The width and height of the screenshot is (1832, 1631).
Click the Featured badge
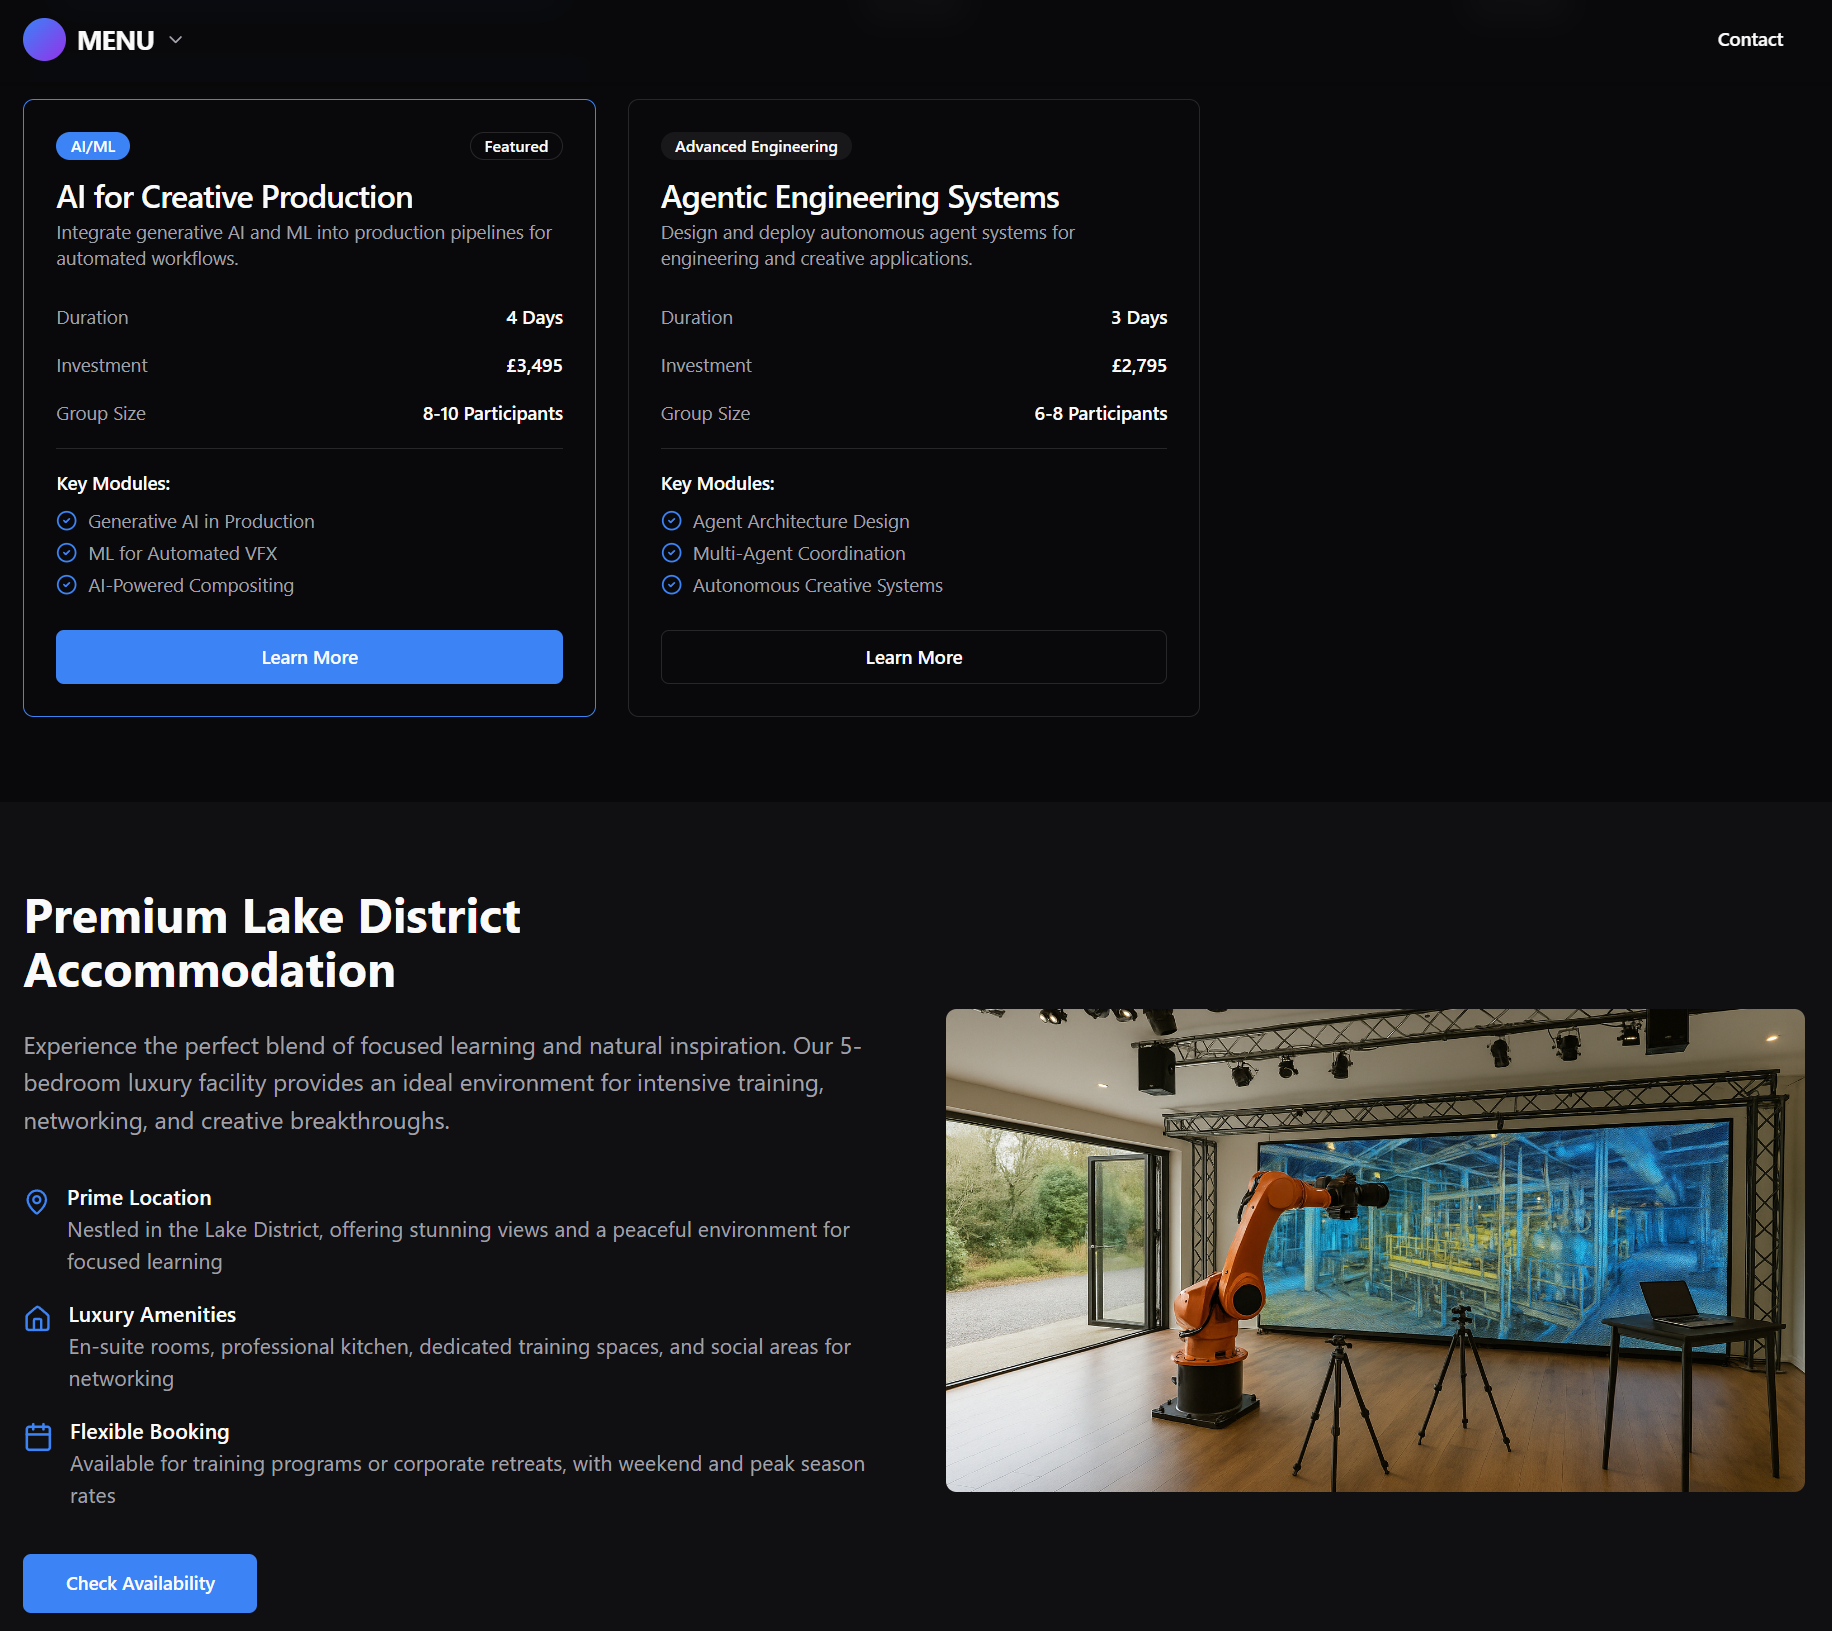516,146
